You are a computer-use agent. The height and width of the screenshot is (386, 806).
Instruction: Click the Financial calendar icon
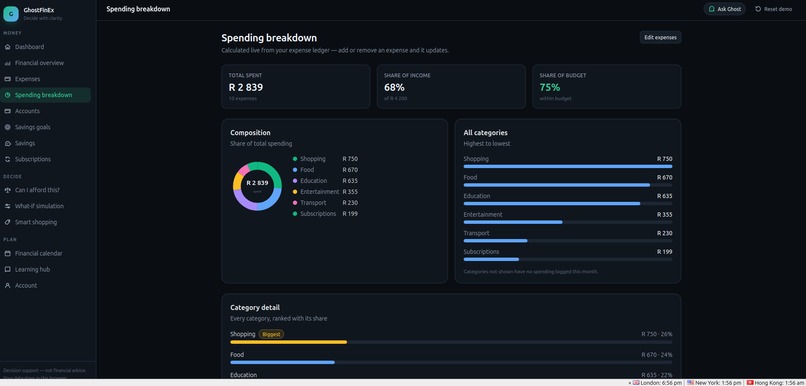[x=7, y=253]
